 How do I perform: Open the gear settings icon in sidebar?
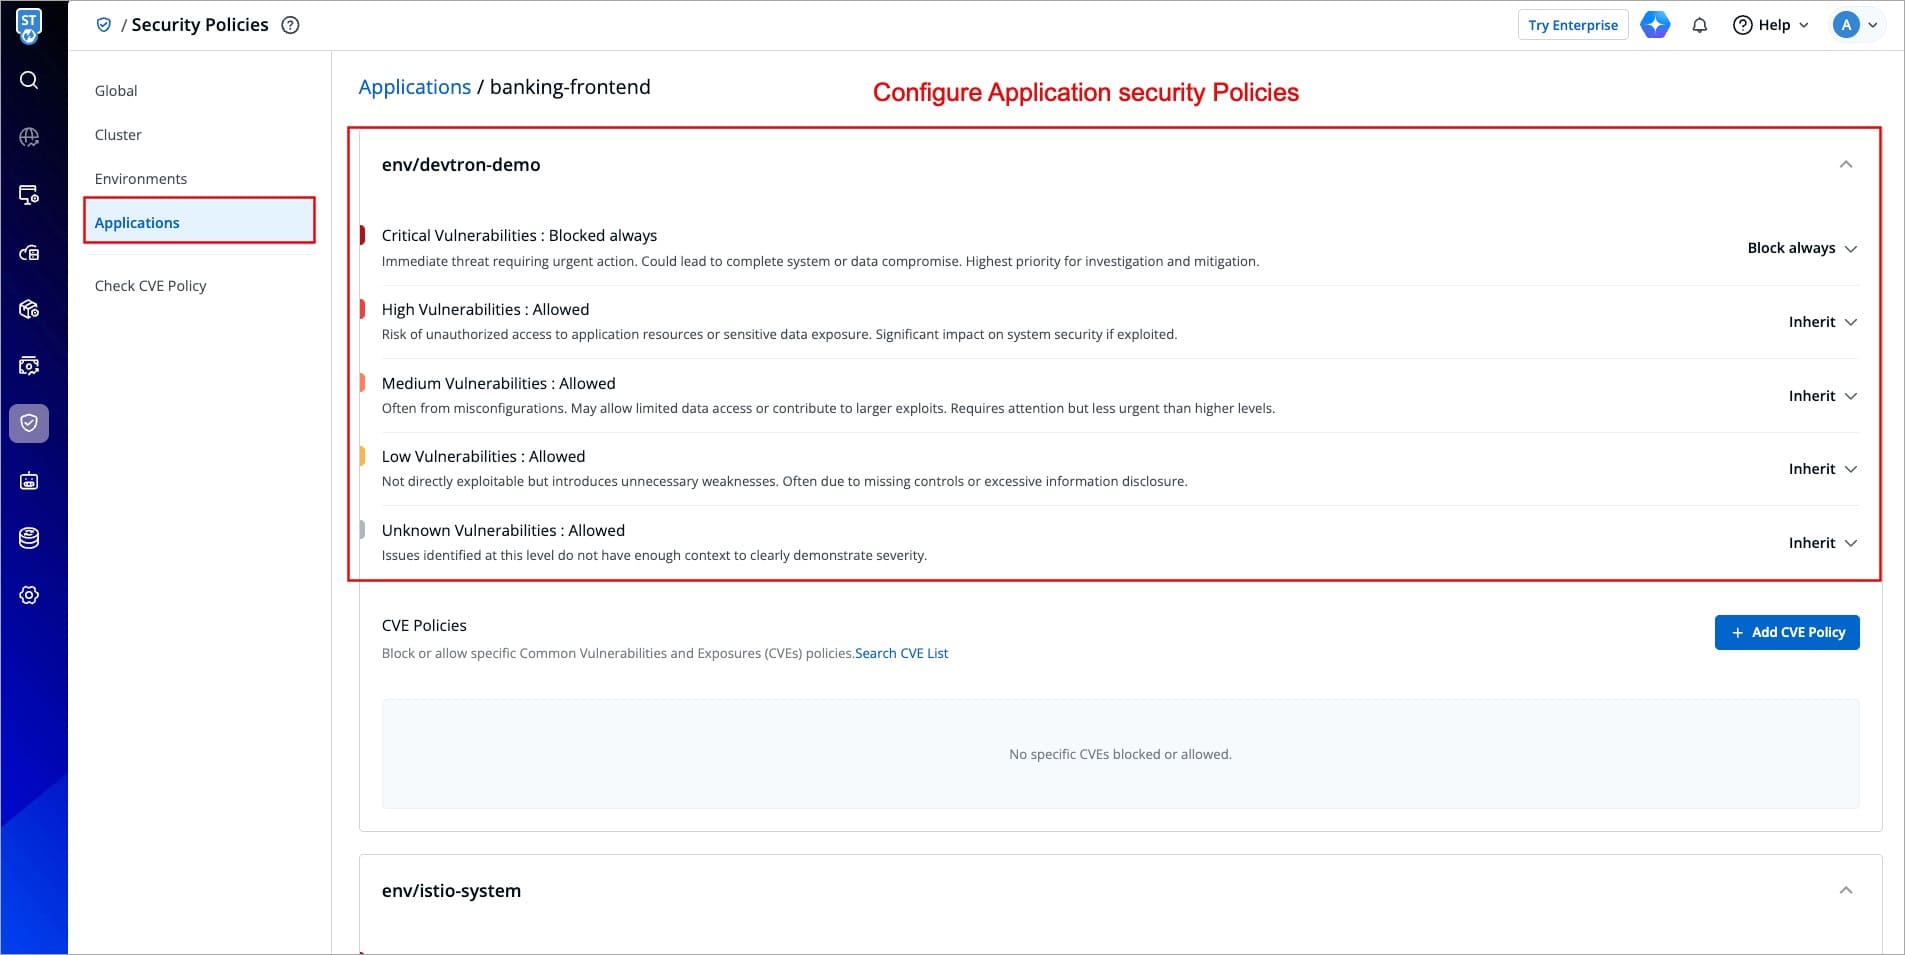coord(29,595)
